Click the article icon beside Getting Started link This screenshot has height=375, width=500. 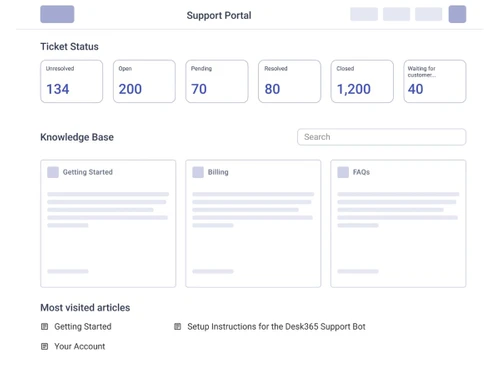click(x=44, y=326)
